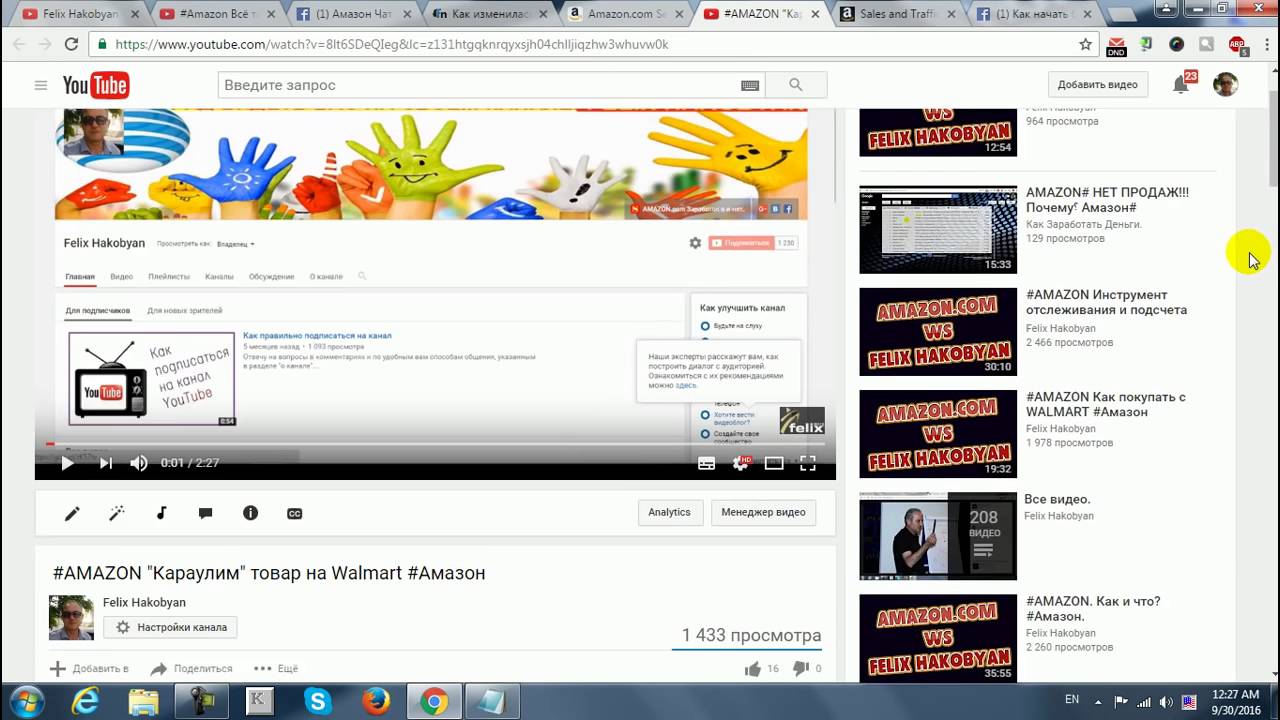Image resolution: width=1280 pixels, height=720 pixels.
Task: Switch to the Amazon.com tab
Action: pyautogui.click(x=625, y=14)
